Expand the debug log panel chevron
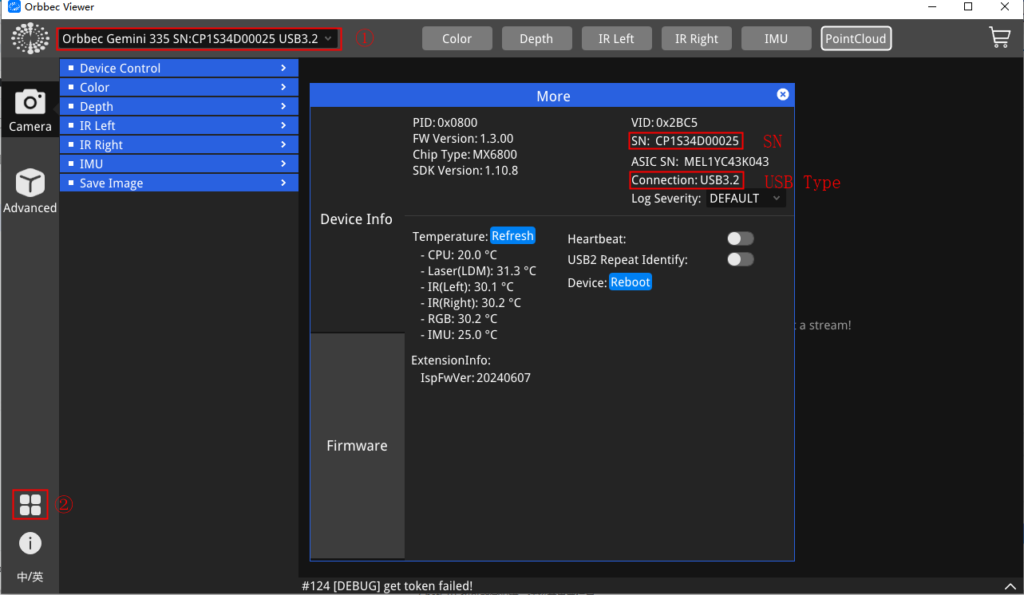Viewport: 1024px width, 595px height. pos(1009,586)
